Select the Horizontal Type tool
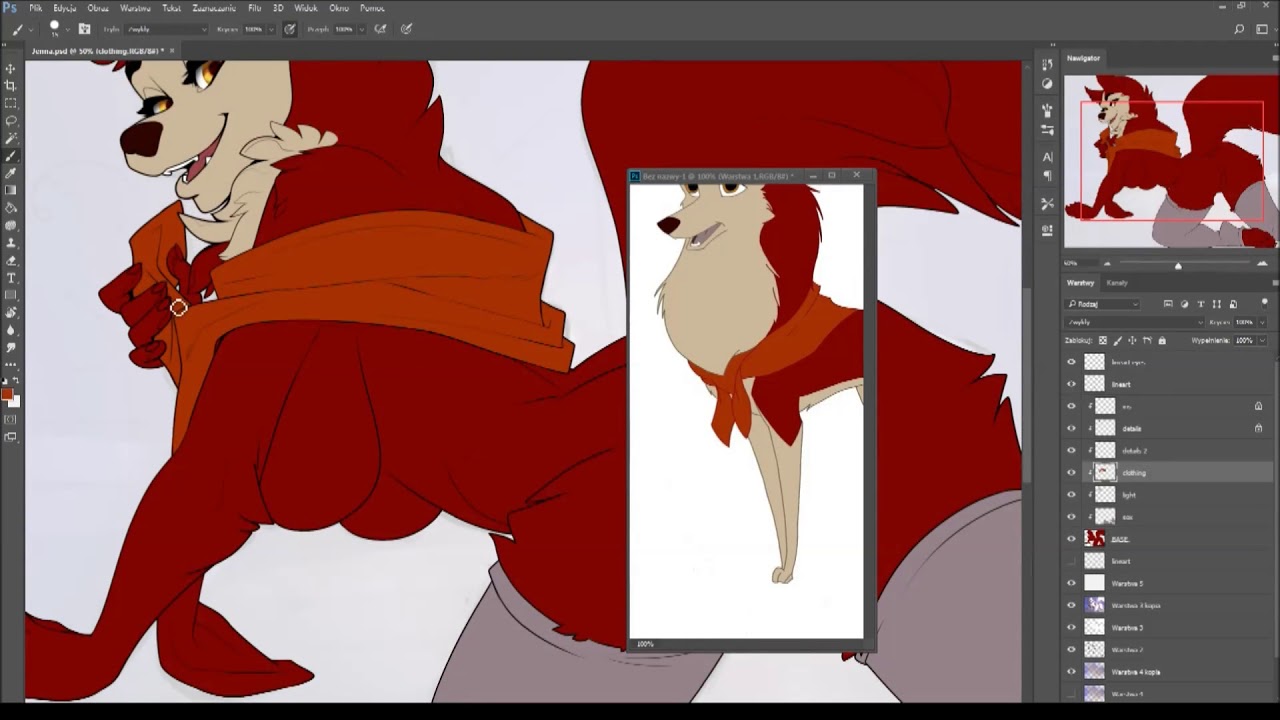The image size is (1280, 720). (11, 278)
